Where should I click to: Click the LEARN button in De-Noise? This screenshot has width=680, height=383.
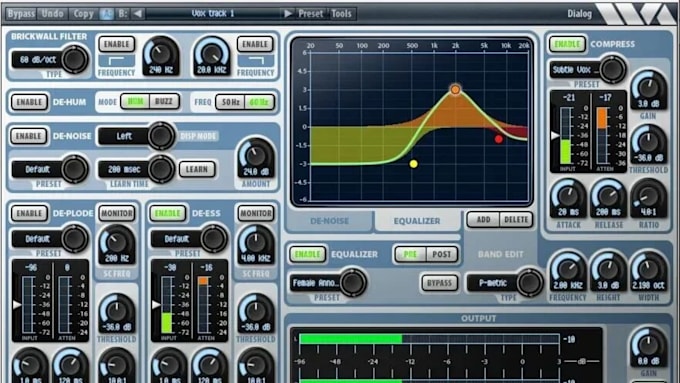coord(197,170)
